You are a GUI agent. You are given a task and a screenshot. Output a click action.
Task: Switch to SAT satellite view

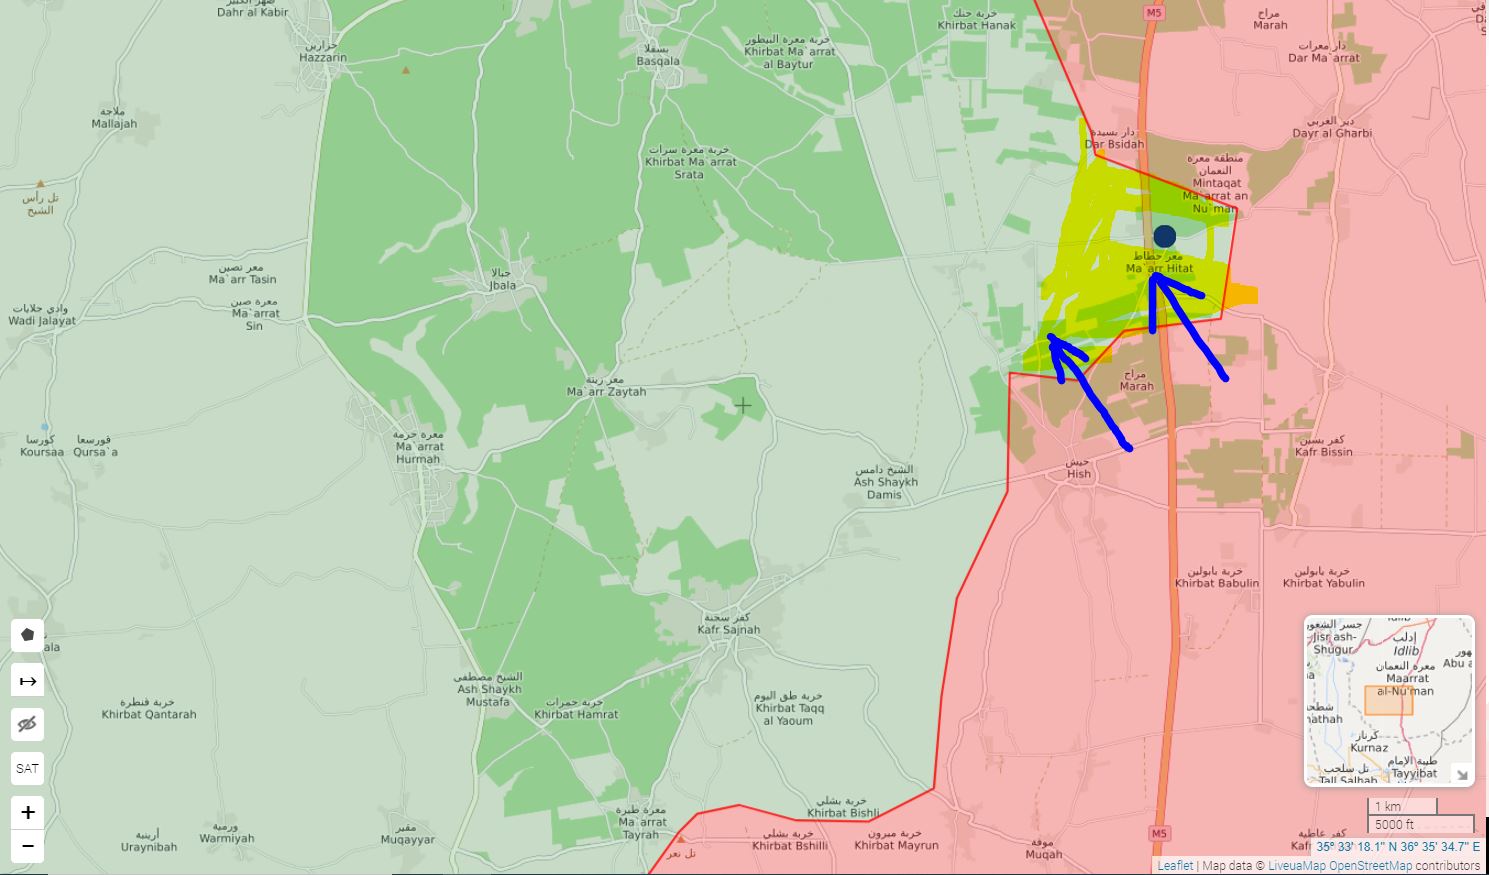click(x=28, y=768)
